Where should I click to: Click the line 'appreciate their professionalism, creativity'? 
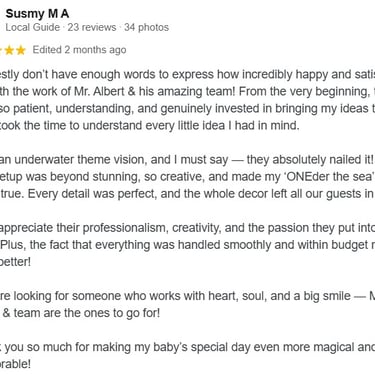point(109,228)
